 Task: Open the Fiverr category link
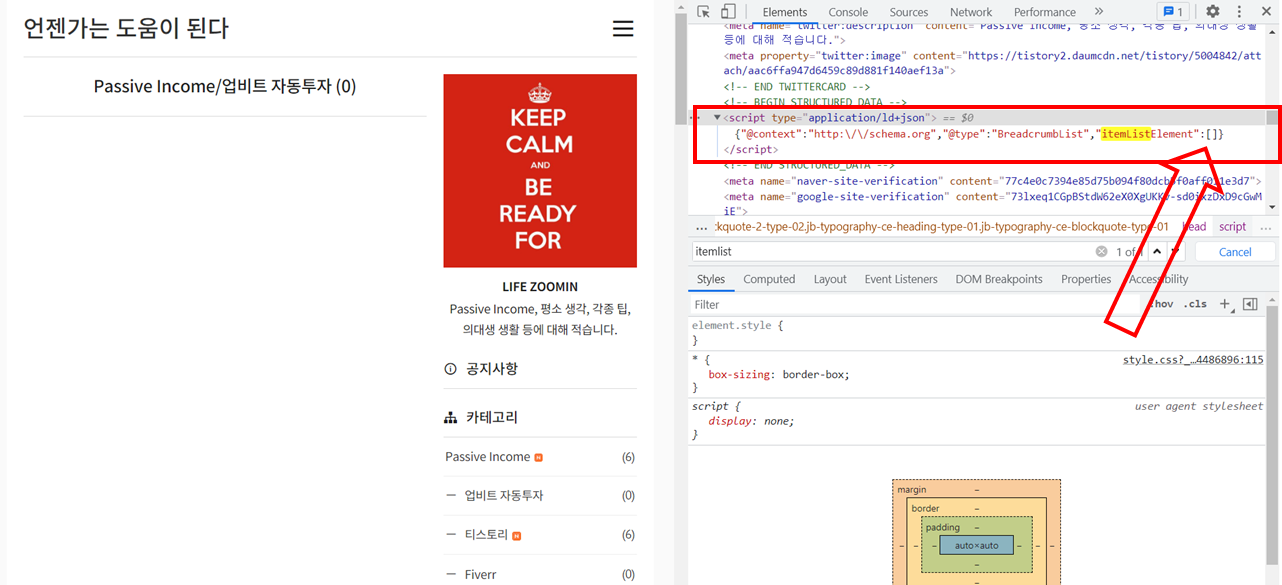click(480, 575)
